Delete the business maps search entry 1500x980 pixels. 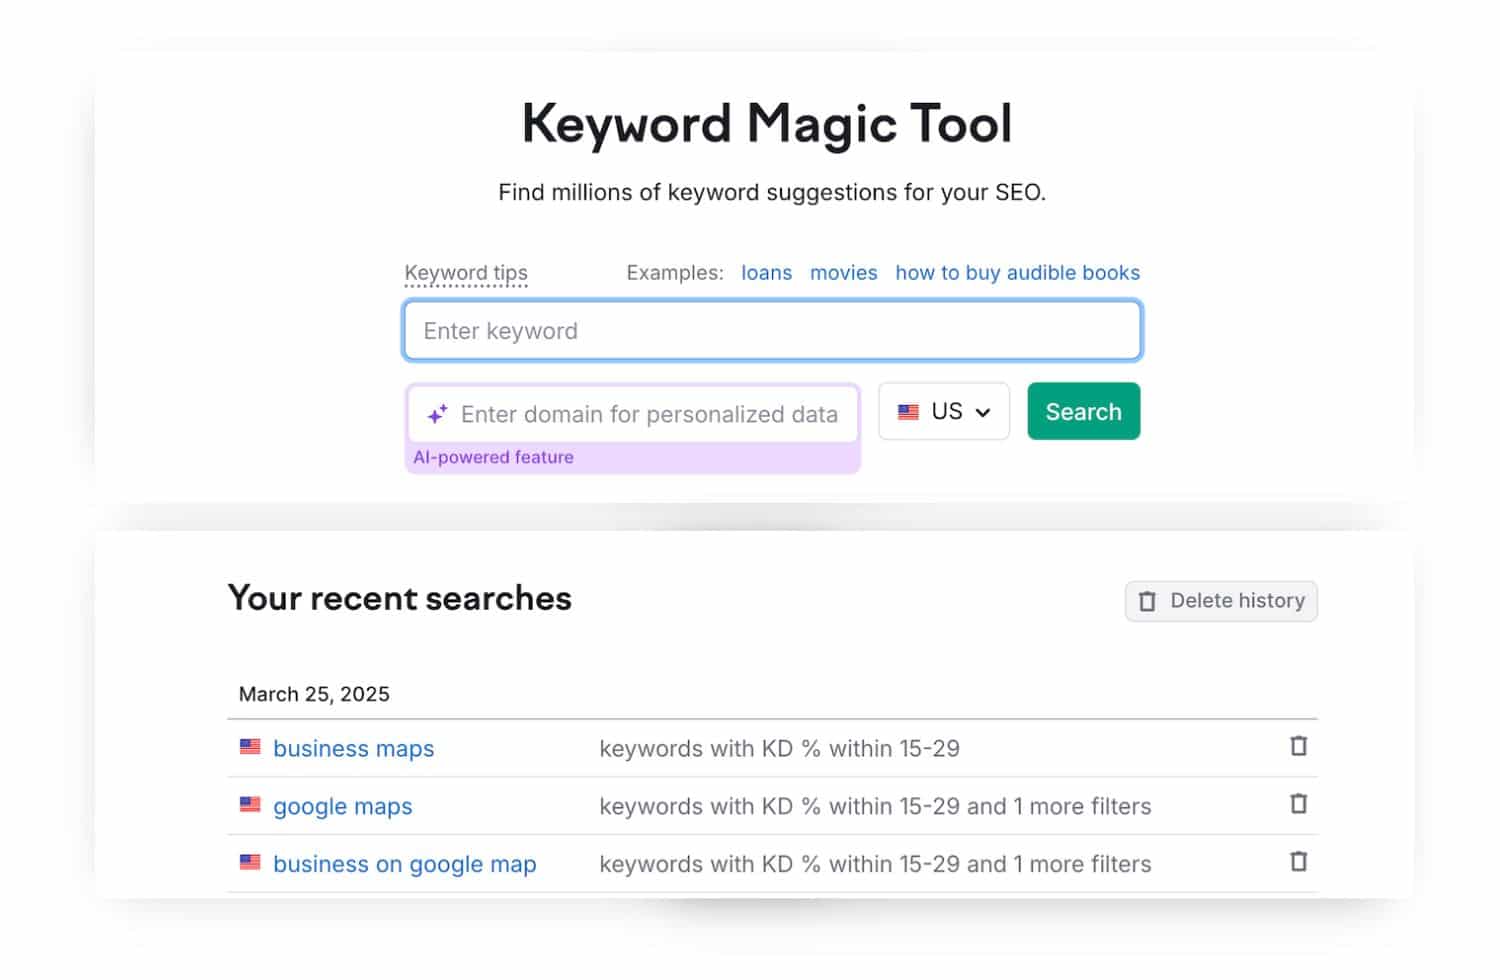[1298, 746]
